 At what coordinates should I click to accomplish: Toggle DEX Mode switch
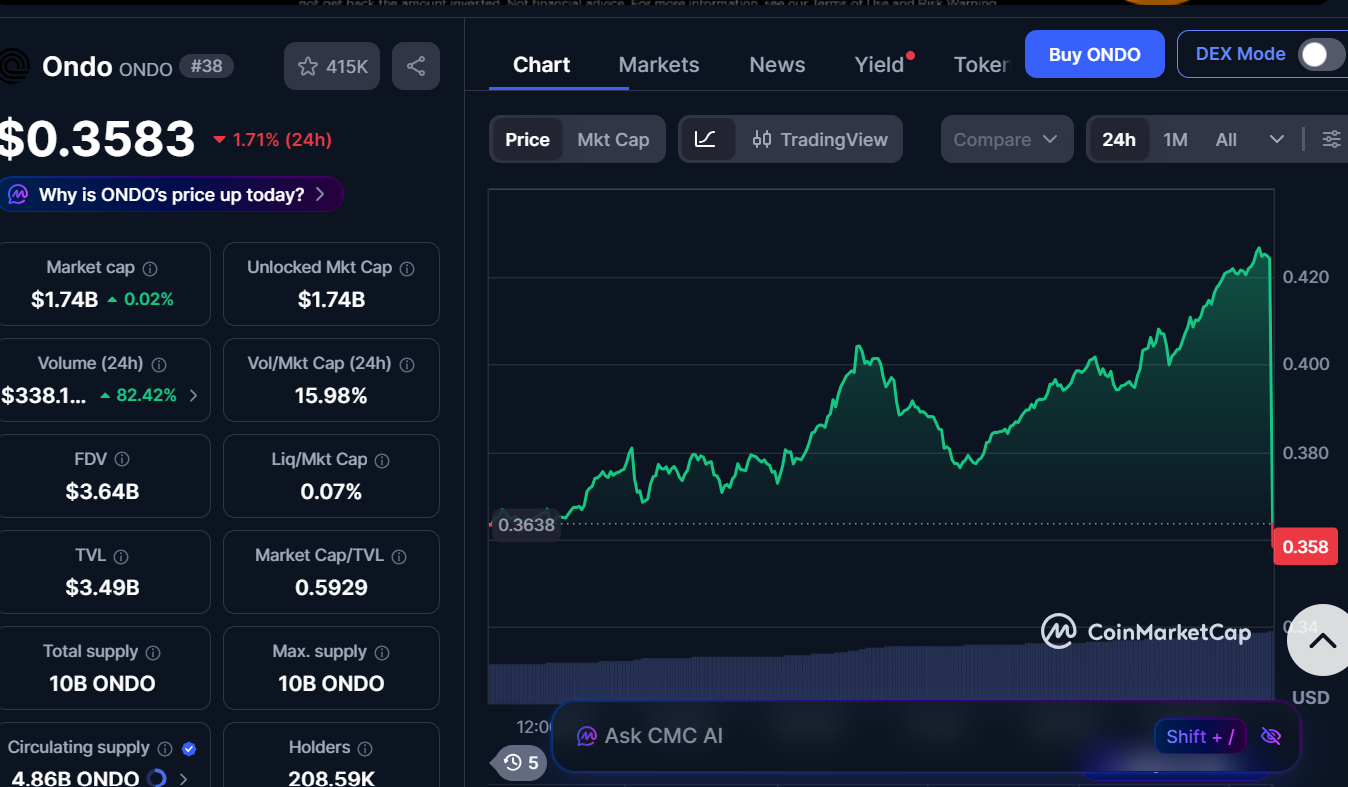[x=1320, y=54]
